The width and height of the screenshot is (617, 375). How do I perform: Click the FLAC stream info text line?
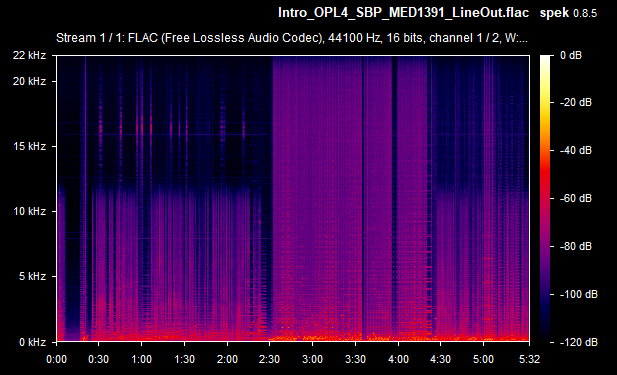pos(292,38)
